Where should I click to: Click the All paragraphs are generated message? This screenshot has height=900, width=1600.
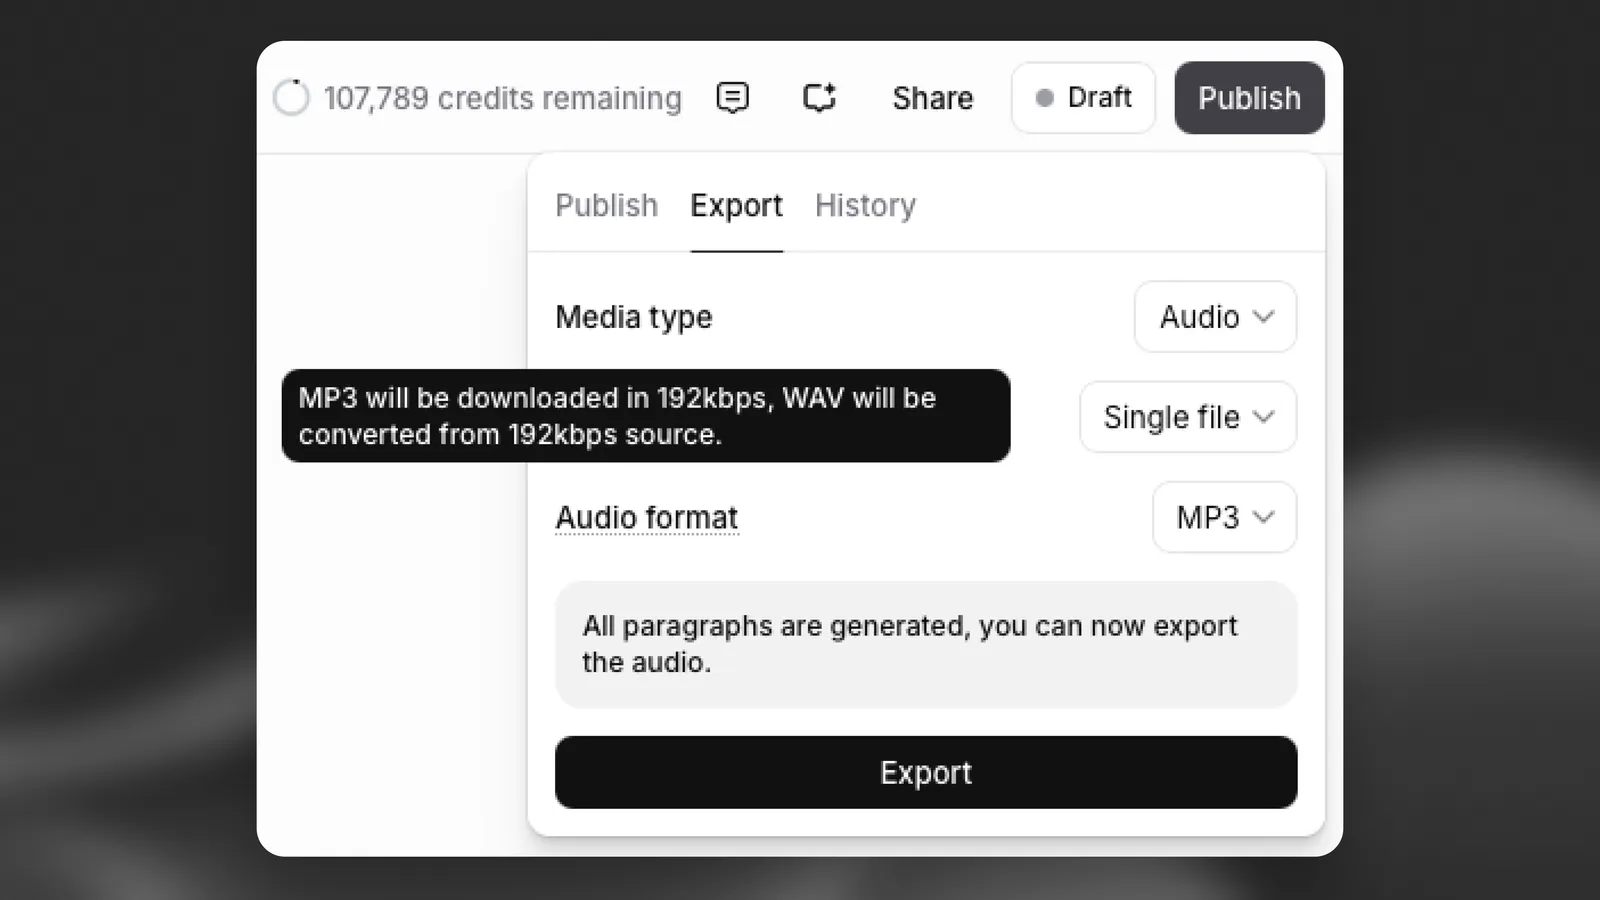[926, 645]
